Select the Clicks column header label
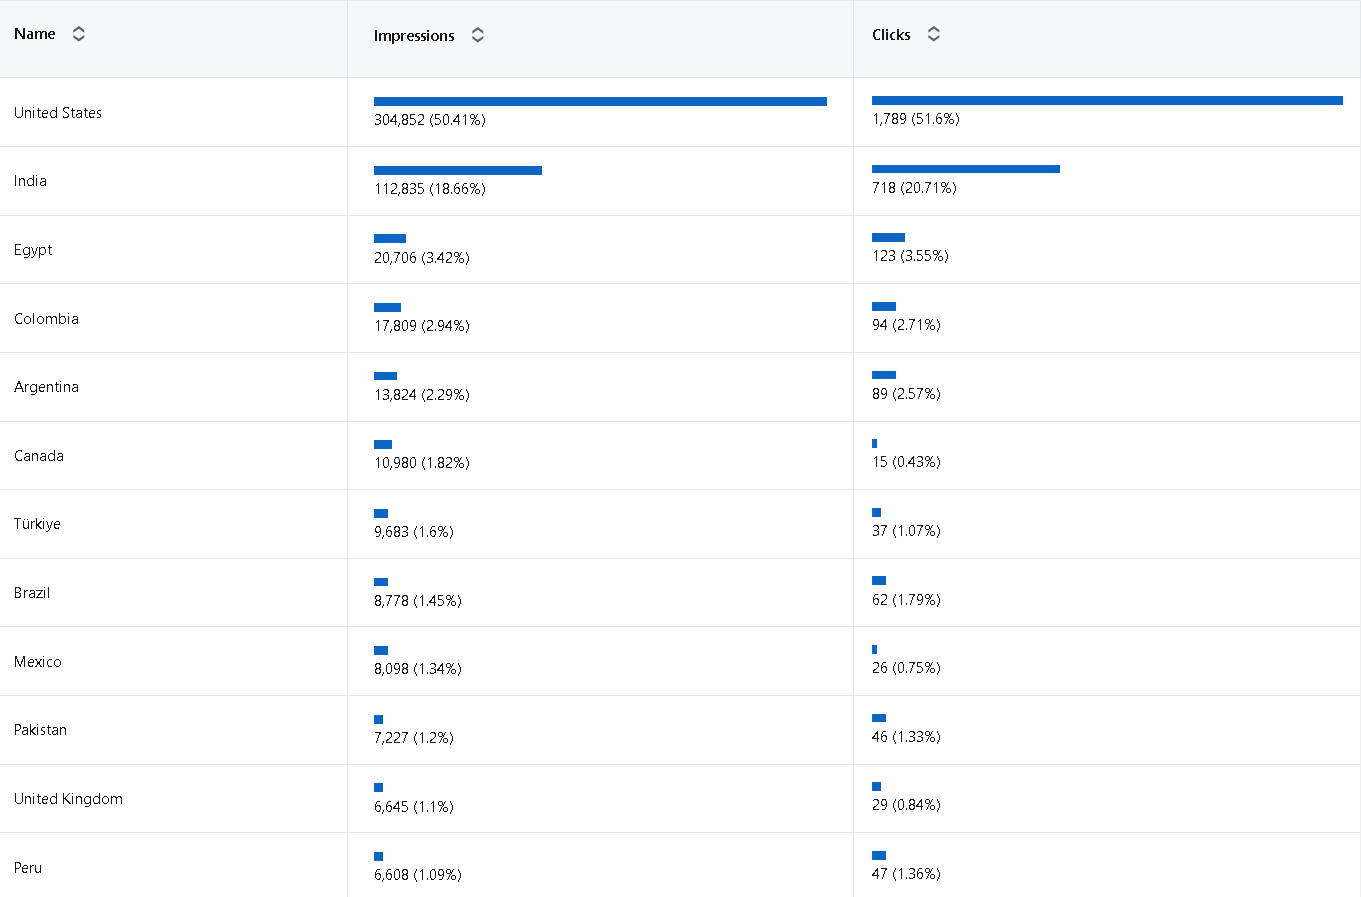The width and height of the screenshot is (1361, 897). [891, 35]
